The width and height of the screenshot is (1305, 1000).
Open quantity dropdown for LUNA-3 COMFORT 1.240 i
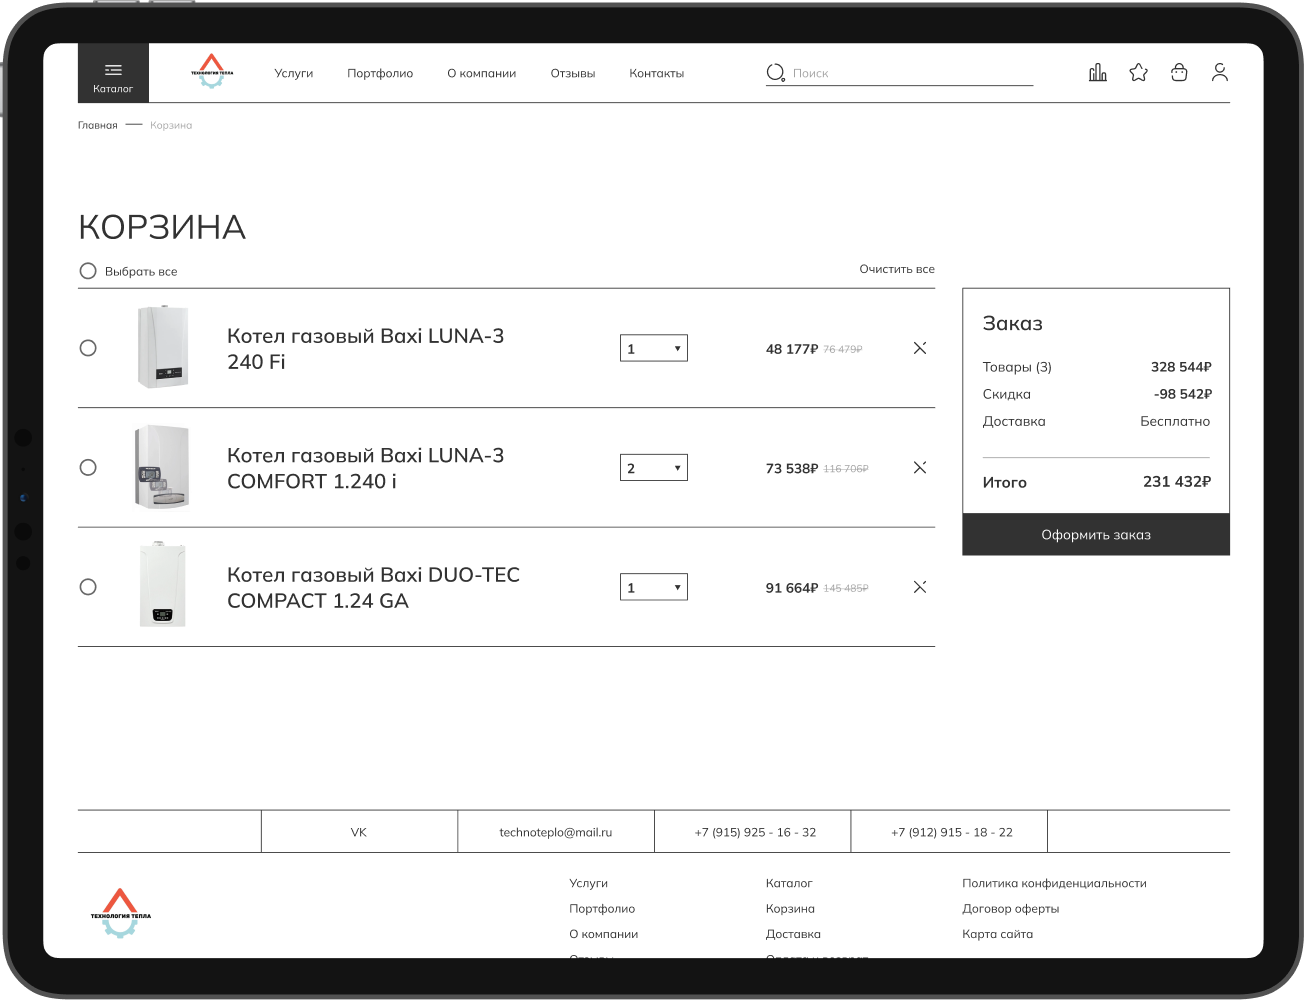[x=654, y=468]
